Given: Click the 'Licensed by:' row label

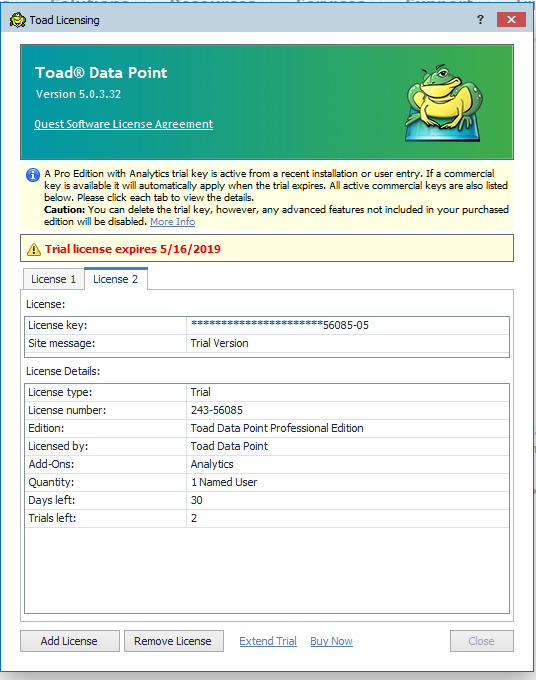Looking at the screenshot, I should point(58,446).
